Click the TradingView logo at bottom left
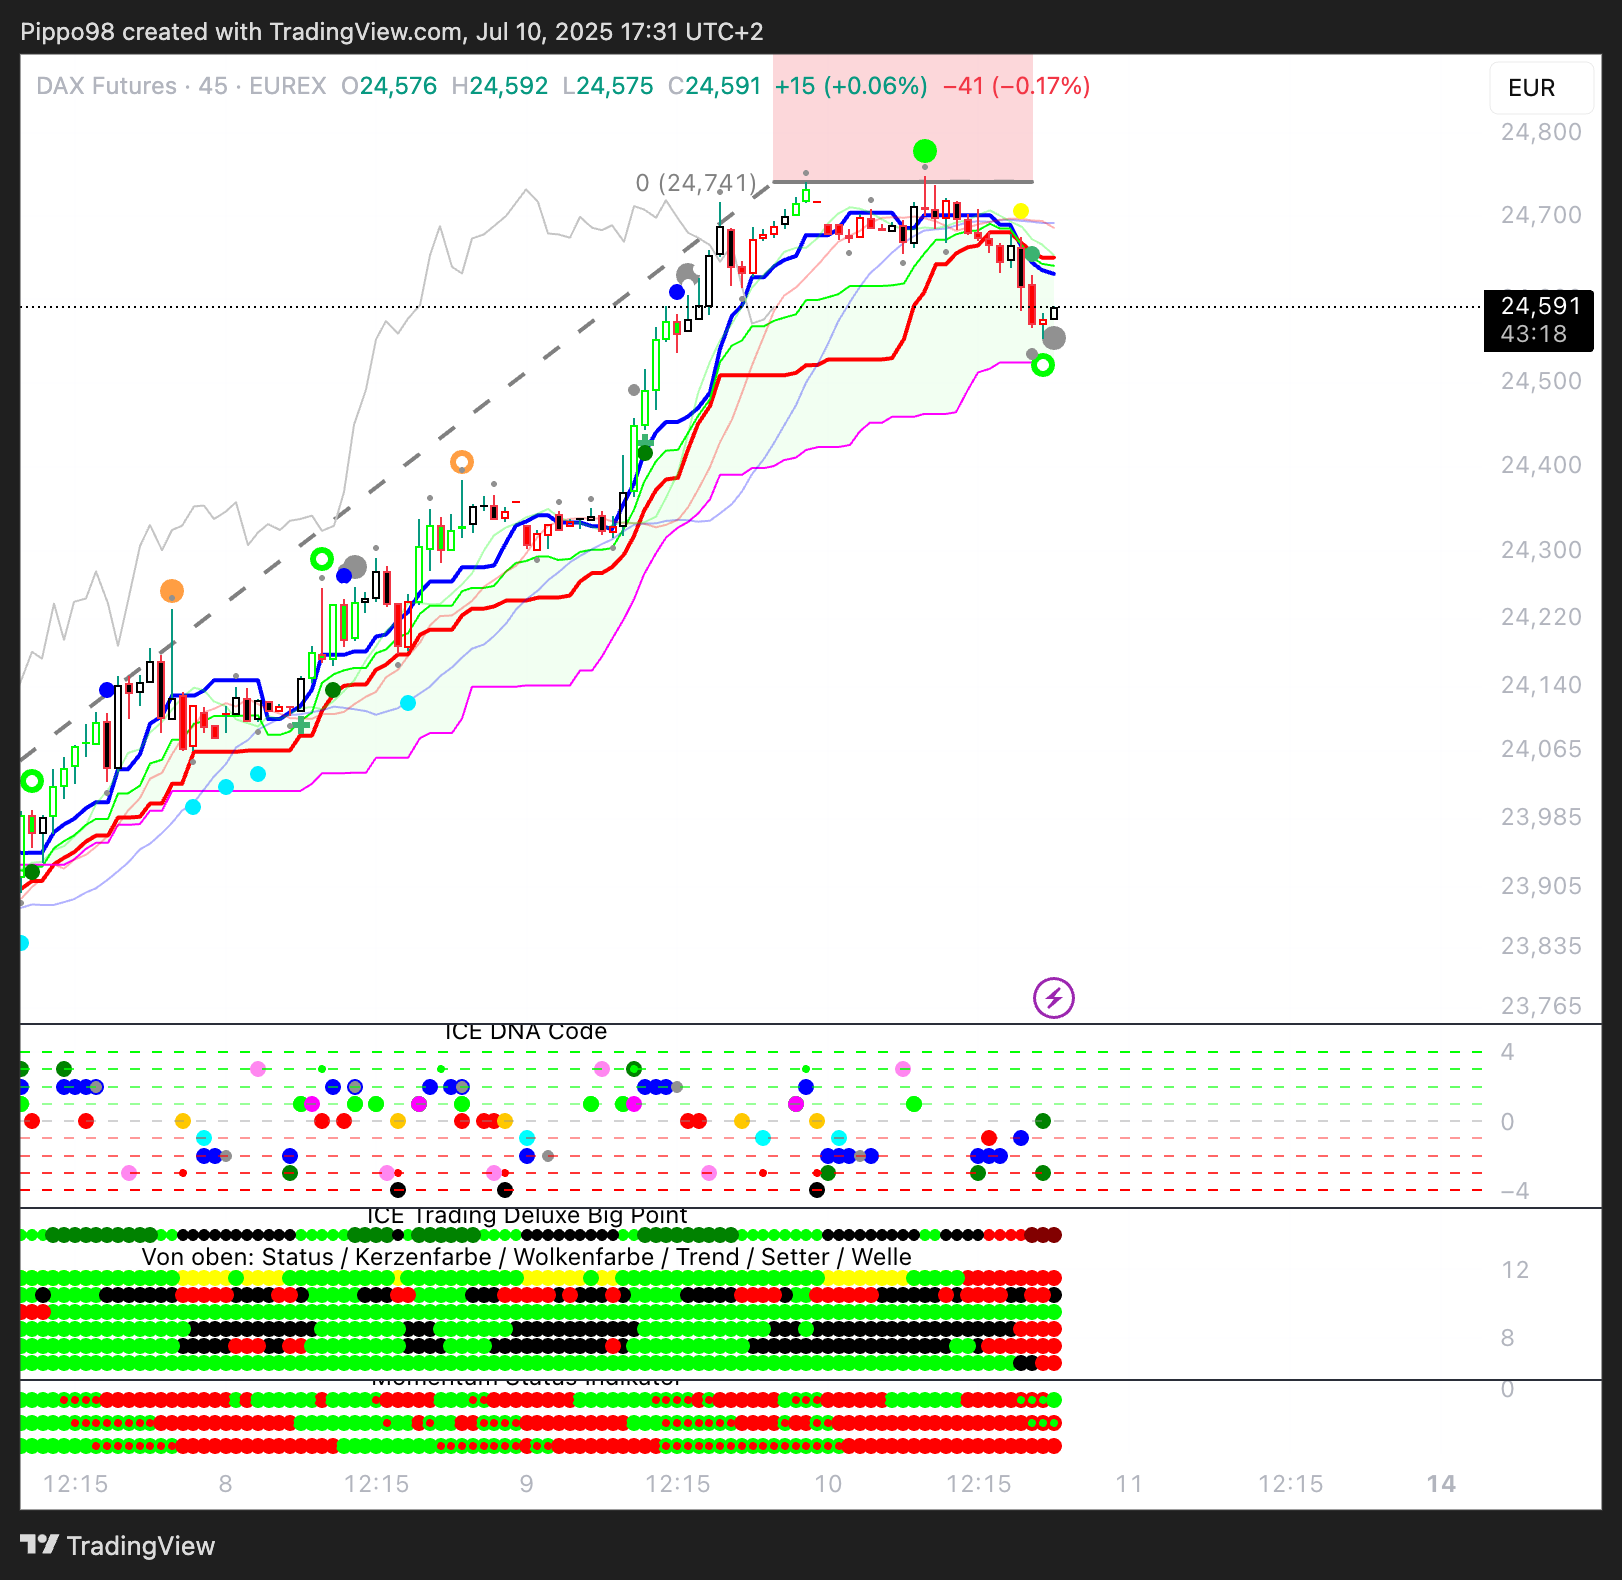The height and width of the screenshot is (1580, 1622). coord(118,1546)
